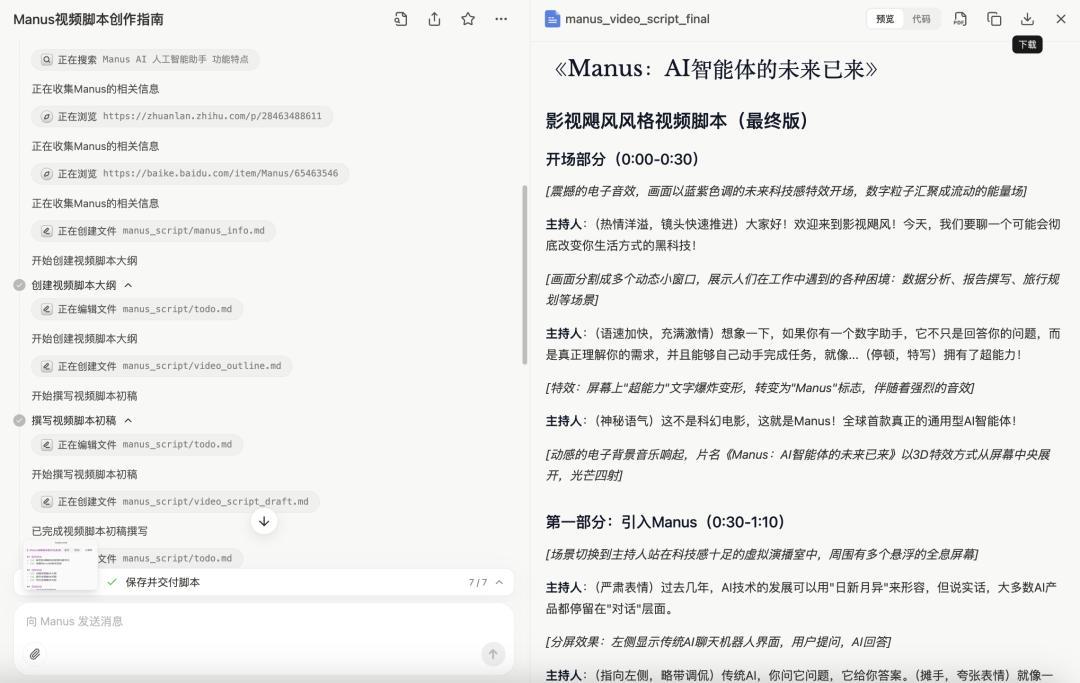The image size is (1080, 683).
Task: Click the file view icon beside share
Action: click(x=401, y=19)
